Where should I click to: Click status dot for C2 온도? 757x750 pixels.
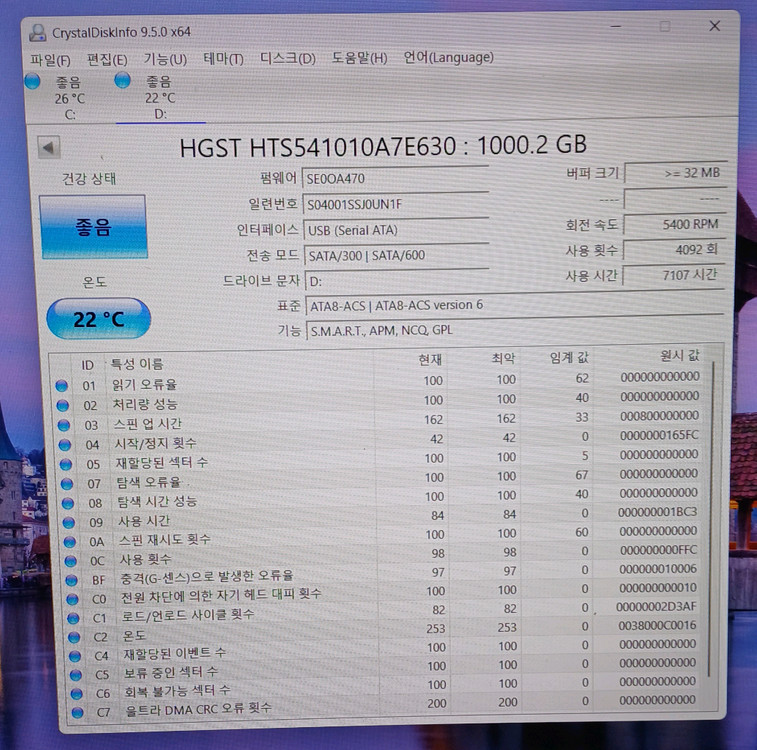coord(74,638)
